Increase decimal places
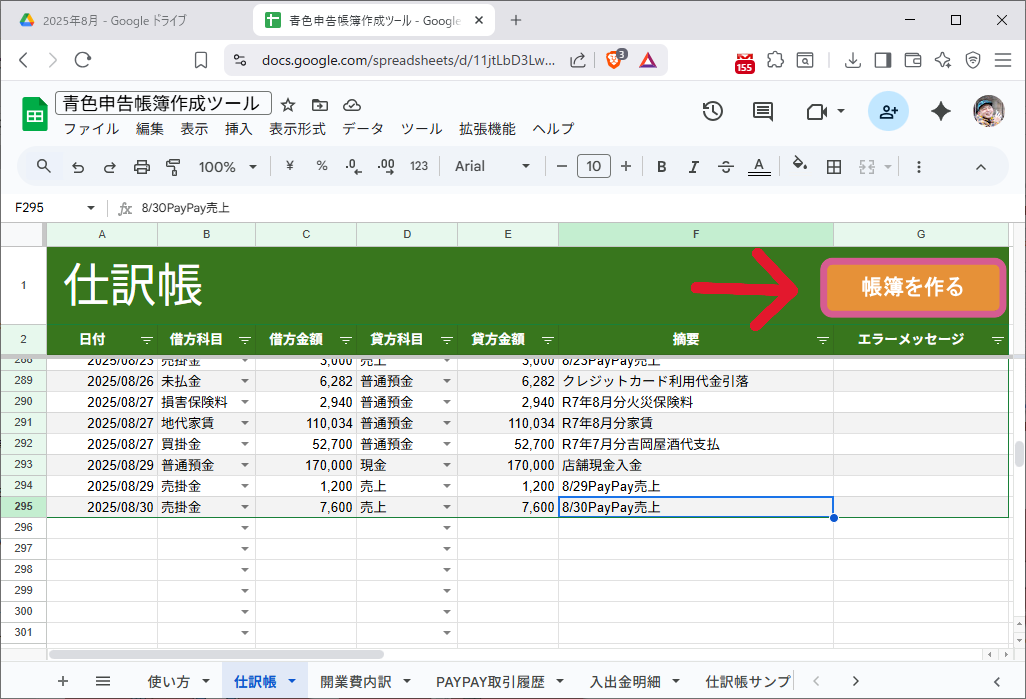This screenshot has width=1026, height=699. point(385,166)
